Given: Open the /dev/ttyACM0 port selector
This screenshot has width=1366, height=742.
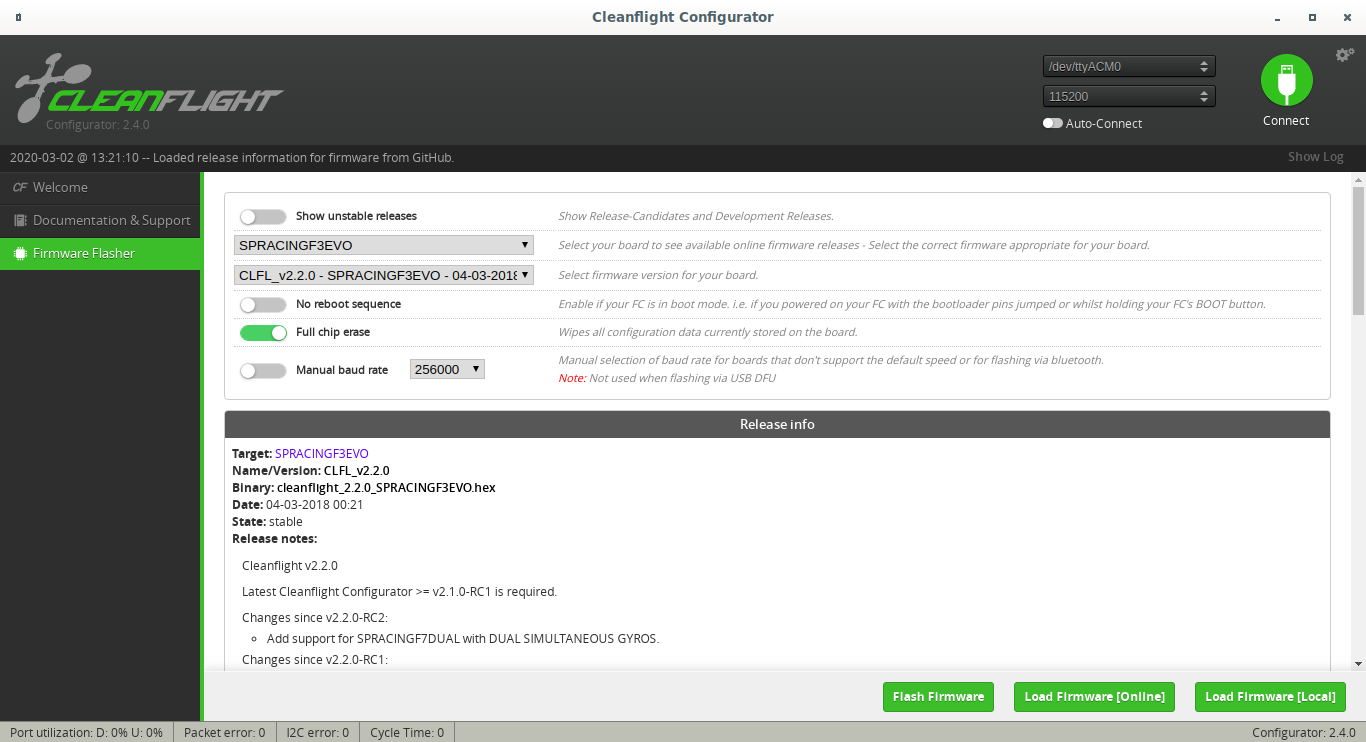Looking at the screenshot, I should tap(1129, 67).
